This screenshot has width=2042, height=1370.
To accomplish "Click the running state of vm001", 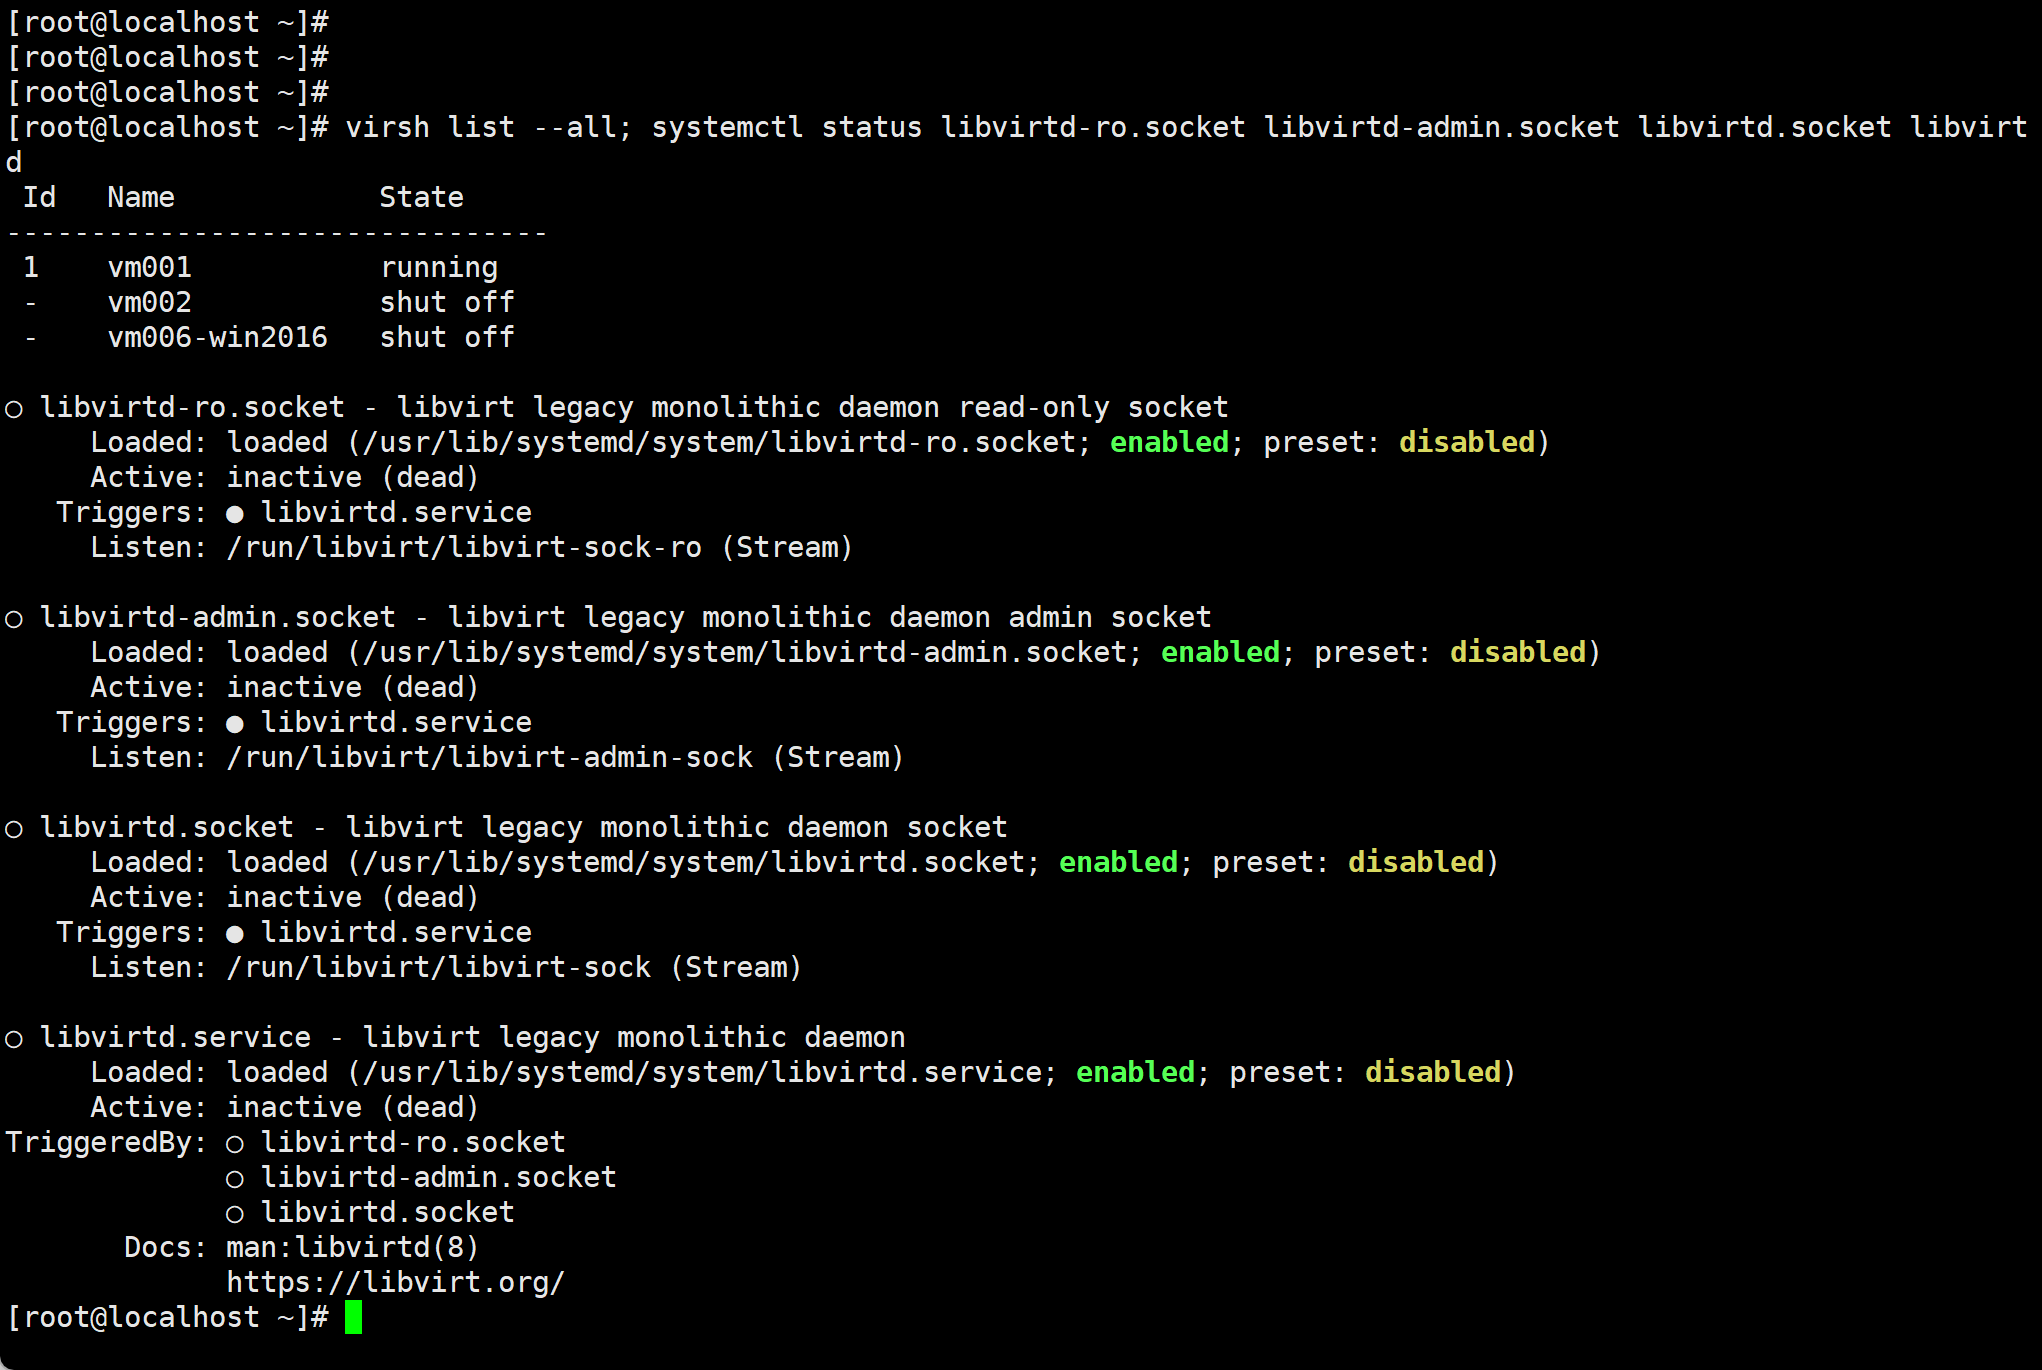I will (x=439, y=267).
